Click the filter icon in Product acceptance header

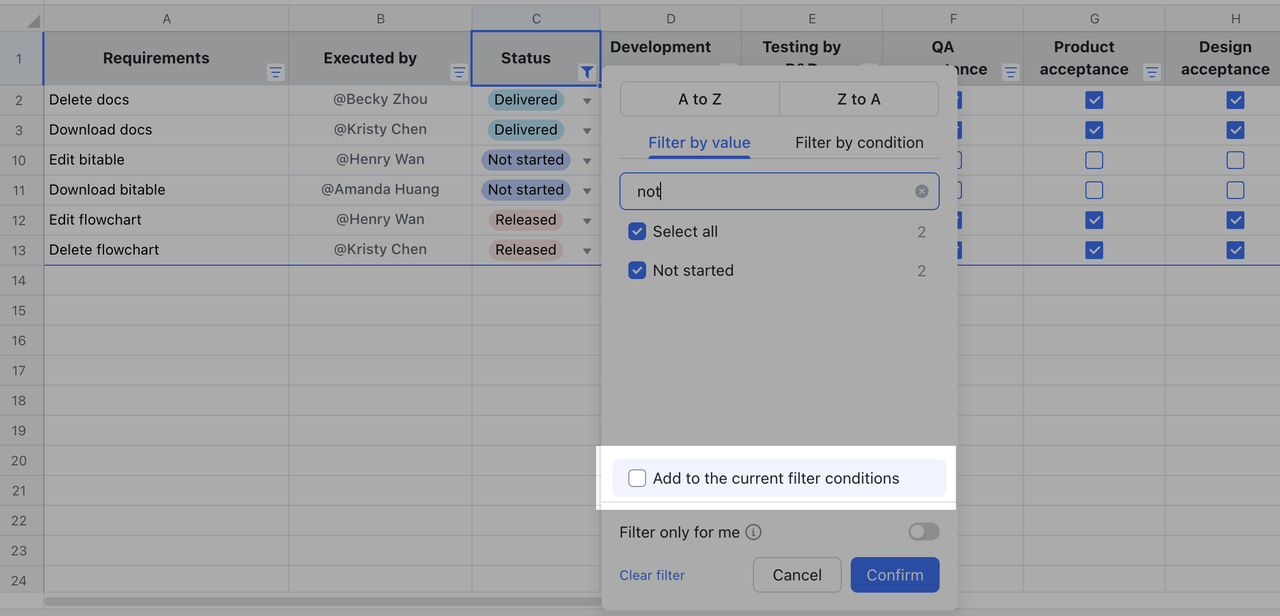(x=1152, y=72)
